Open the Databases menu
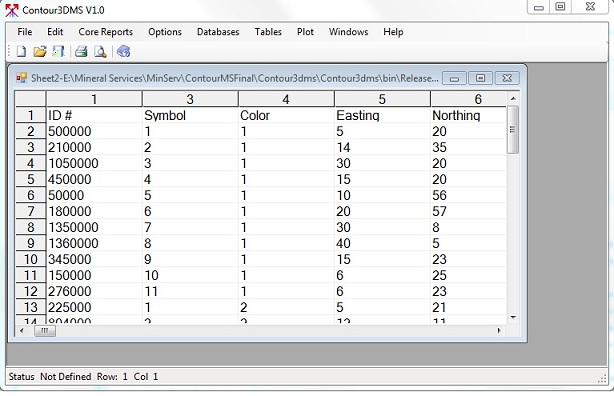The image size is (614, 396). [218, 32]
